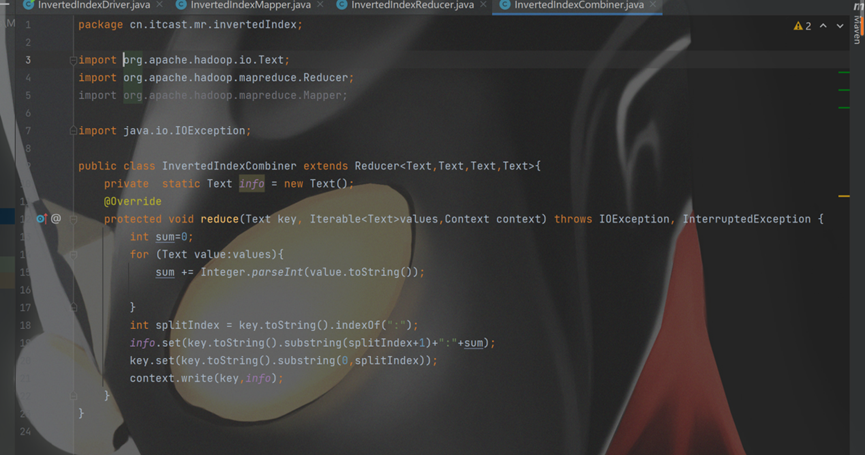Click the @Override annotation
865x455 pixels.
tap(132, 201)
